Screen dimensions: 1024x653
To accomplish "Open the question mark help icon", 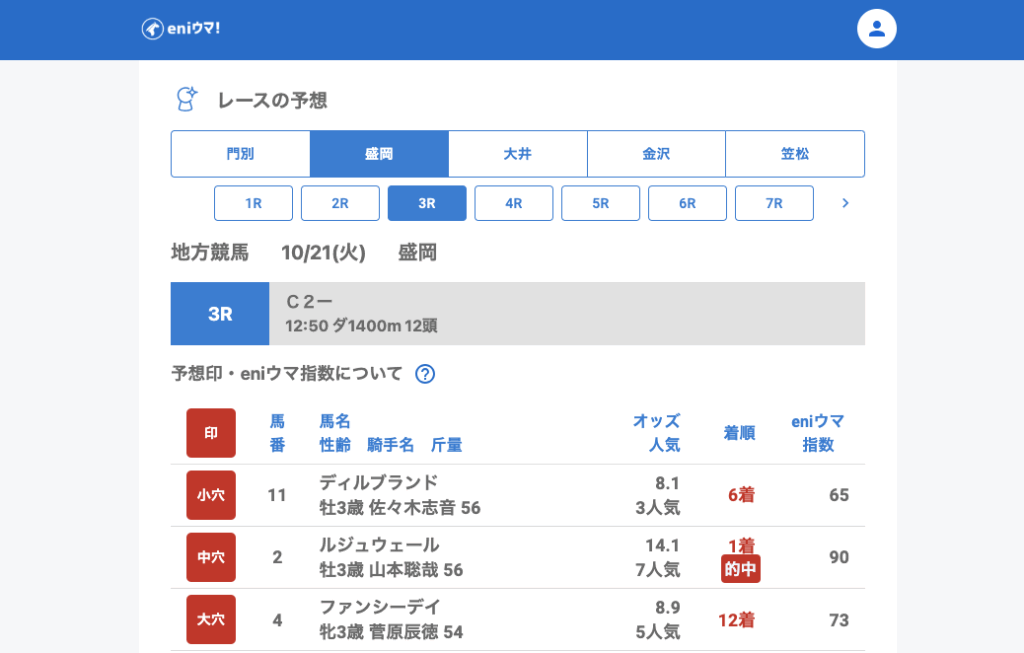I will (x=425, y=374).
